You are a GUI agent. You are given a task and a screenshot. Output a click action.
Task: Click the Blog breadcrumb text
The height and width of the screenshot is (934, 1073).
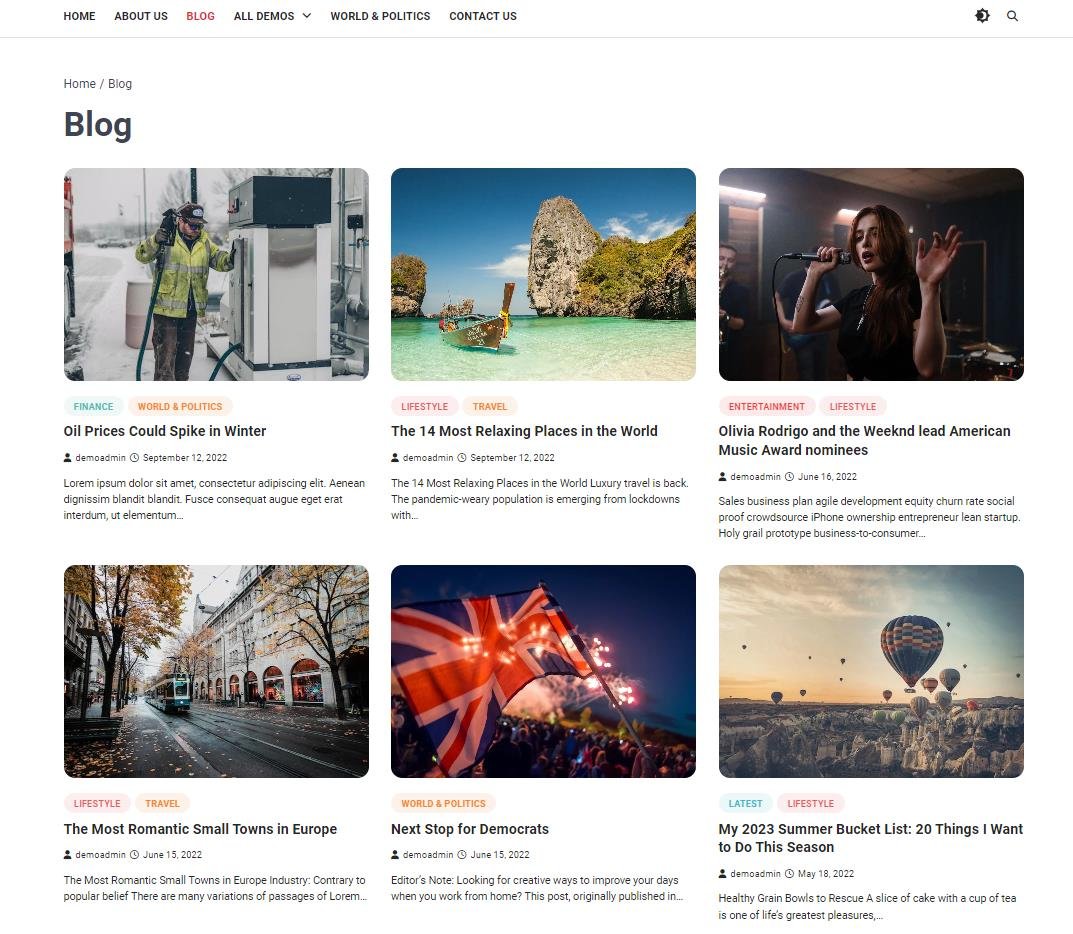tap(120, 83)
